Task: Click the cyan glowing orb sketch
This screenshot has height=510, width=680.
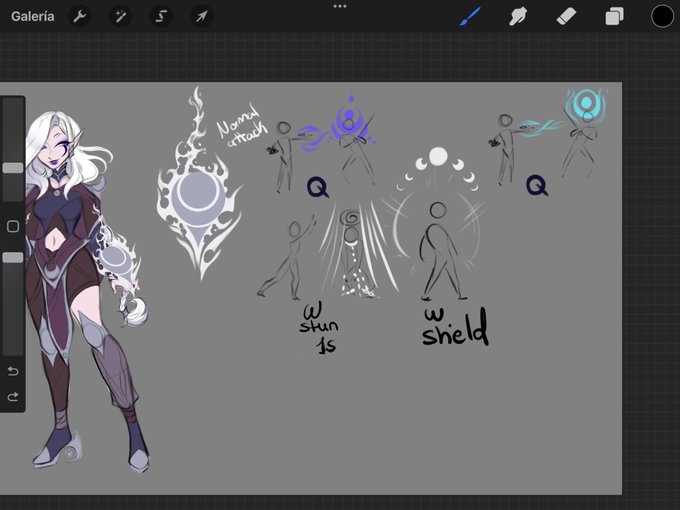Action: tap(586, 104)
